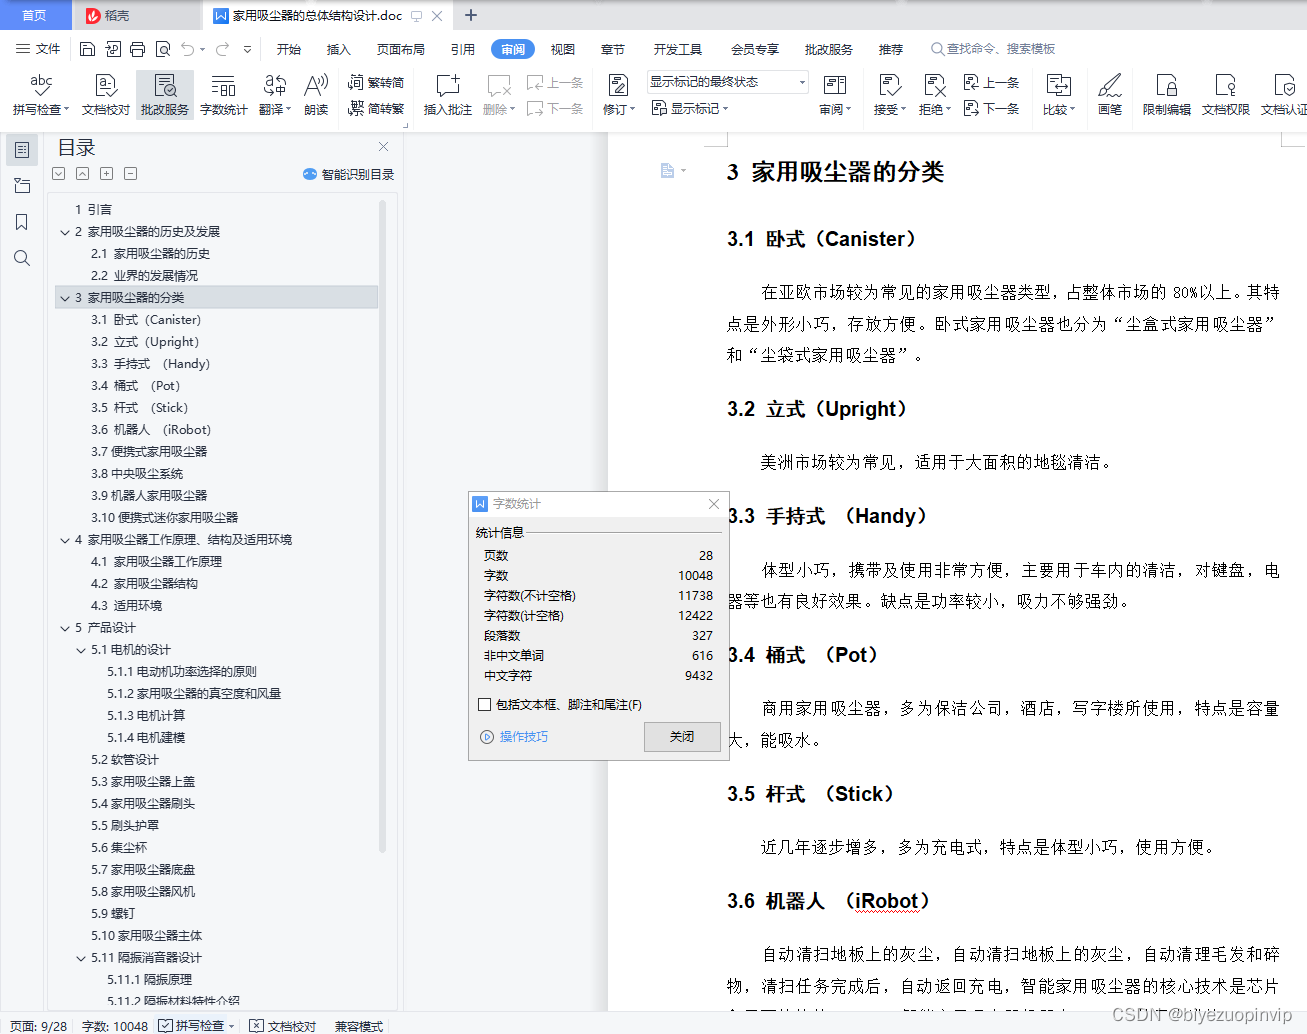Open the bookmark icon in left sidebar

click(x=22, y=222)
